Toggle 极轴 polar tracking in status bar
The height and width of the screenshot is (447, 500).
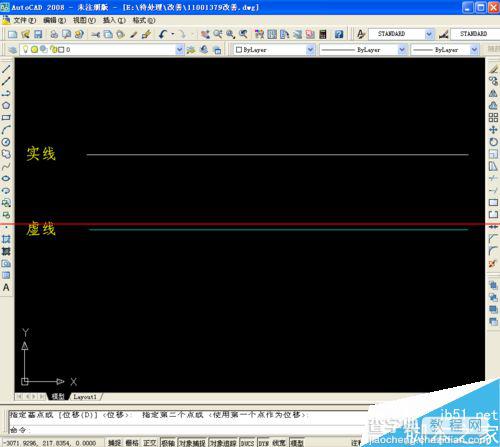[168, 443]
